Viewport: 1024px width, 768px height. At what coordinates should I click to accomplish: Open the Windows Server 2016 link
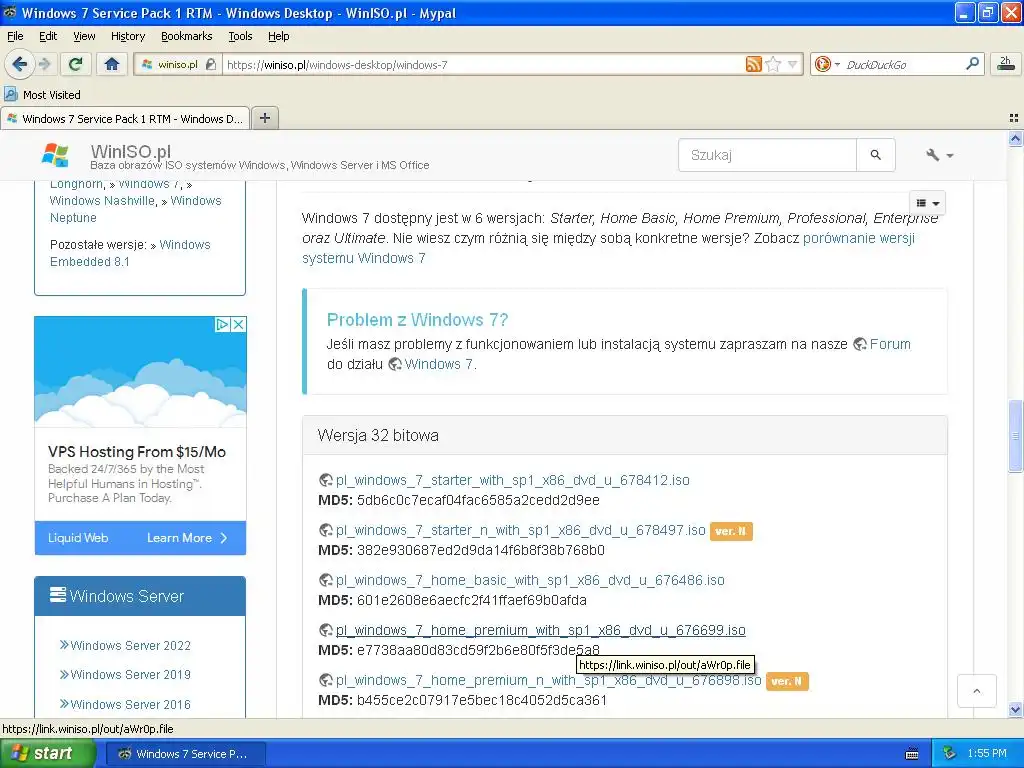131,704
